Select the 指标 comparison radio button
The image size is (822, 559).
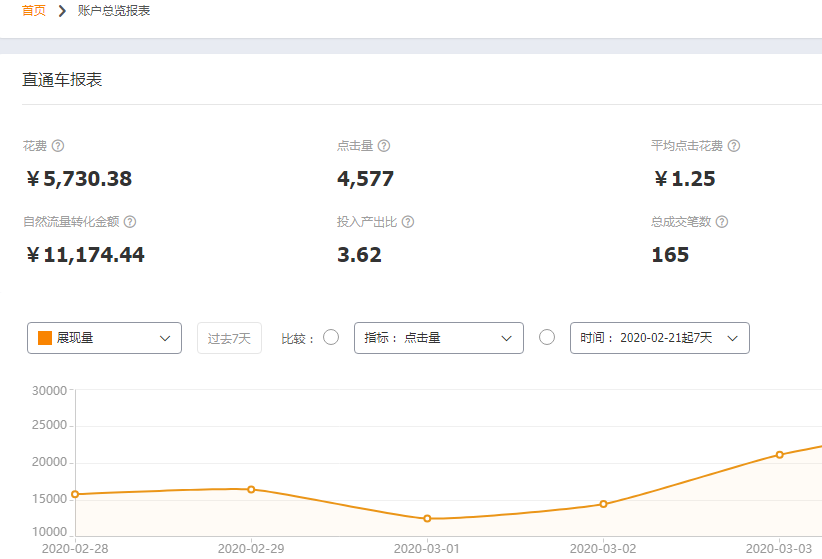pos(331,337)
